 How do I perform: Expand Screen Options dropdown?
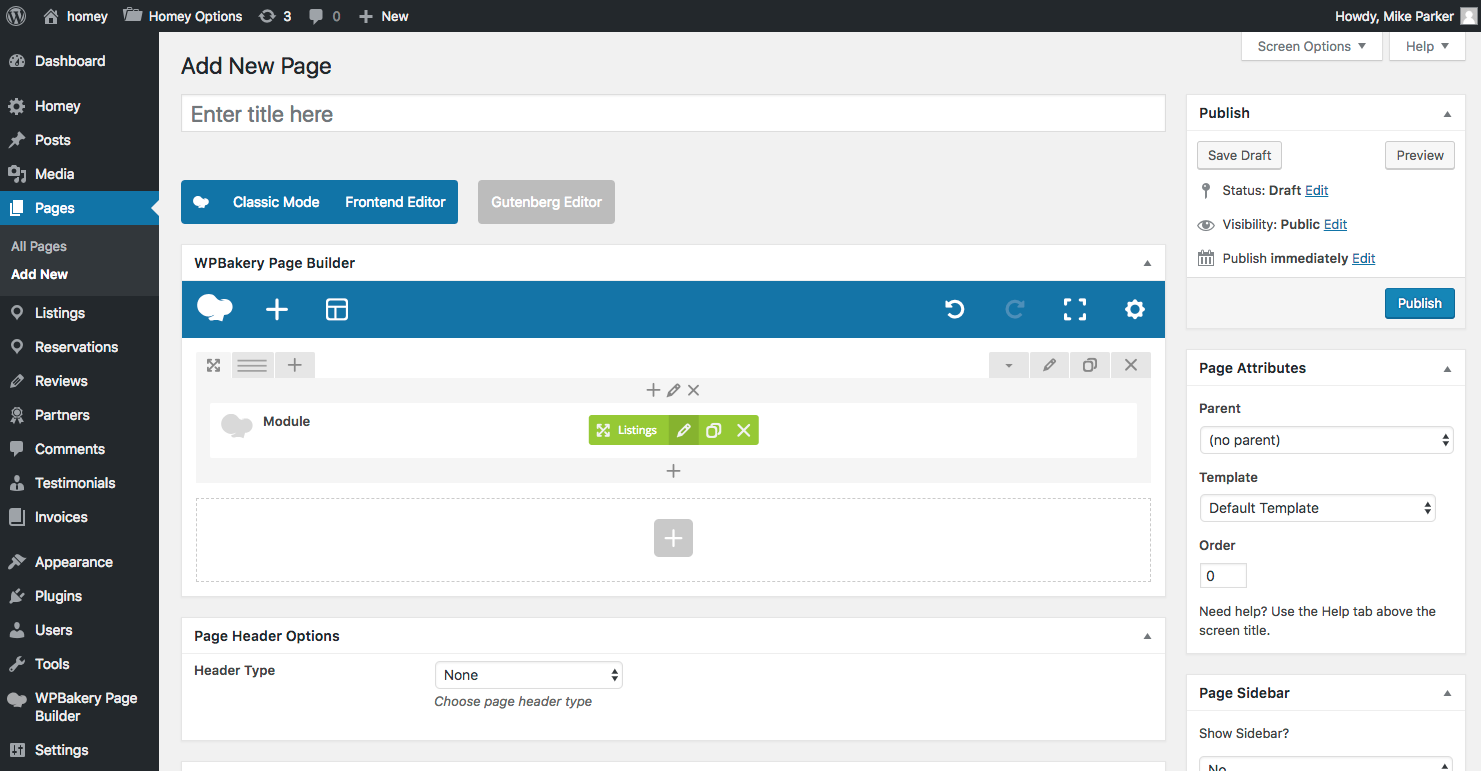[1312, 46]
